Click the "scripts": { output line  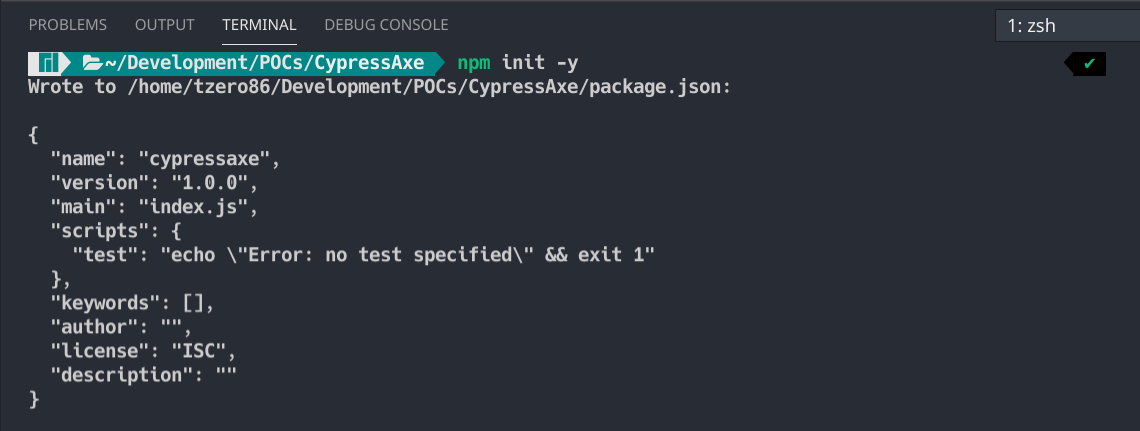(115, 231)
